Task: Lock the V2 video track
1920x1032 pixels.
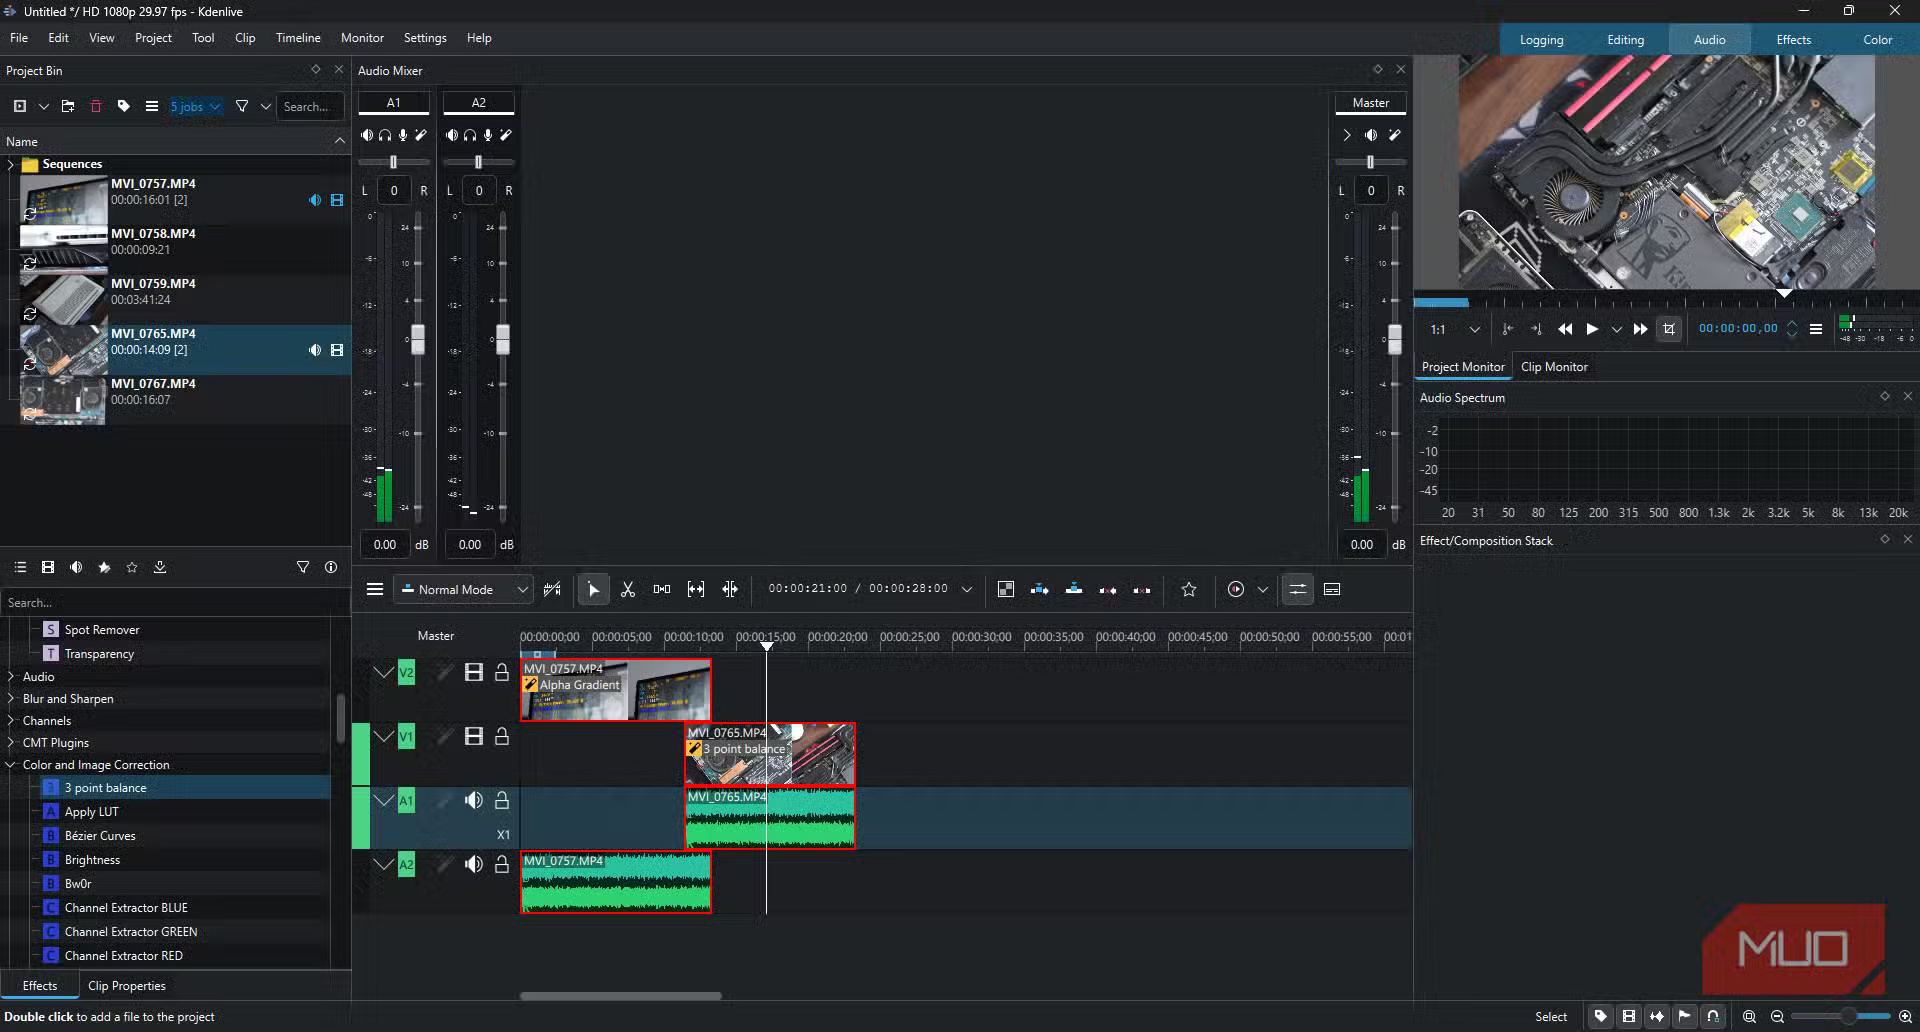Action: click(502, 673)
